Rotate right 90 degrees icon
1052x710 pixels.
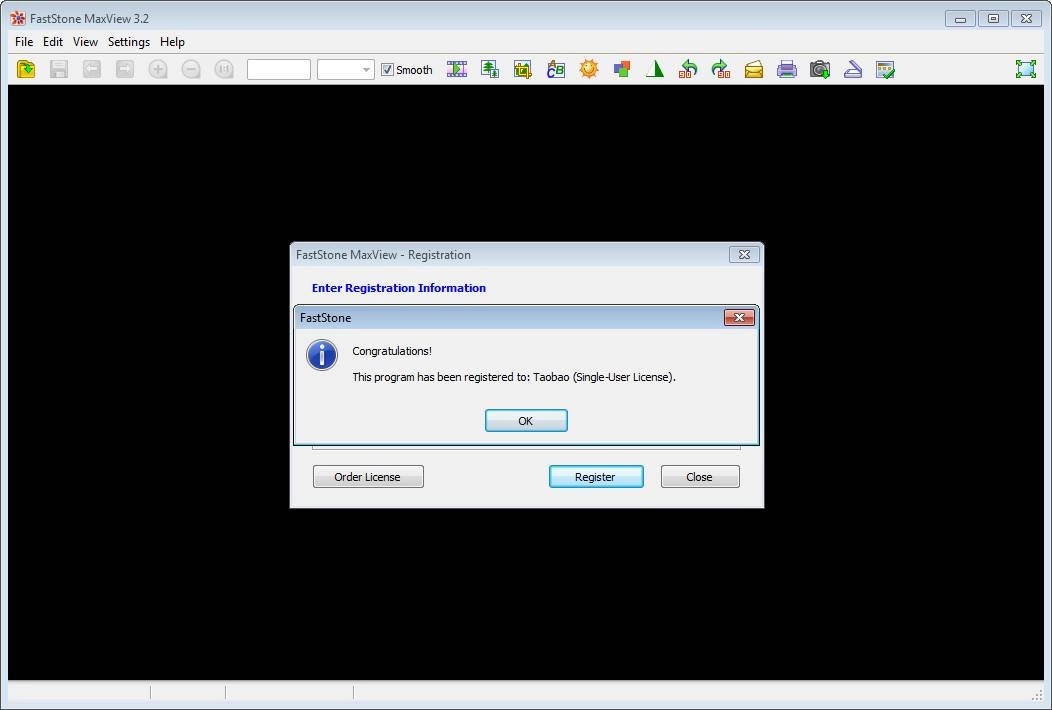[x=721, y=69]
